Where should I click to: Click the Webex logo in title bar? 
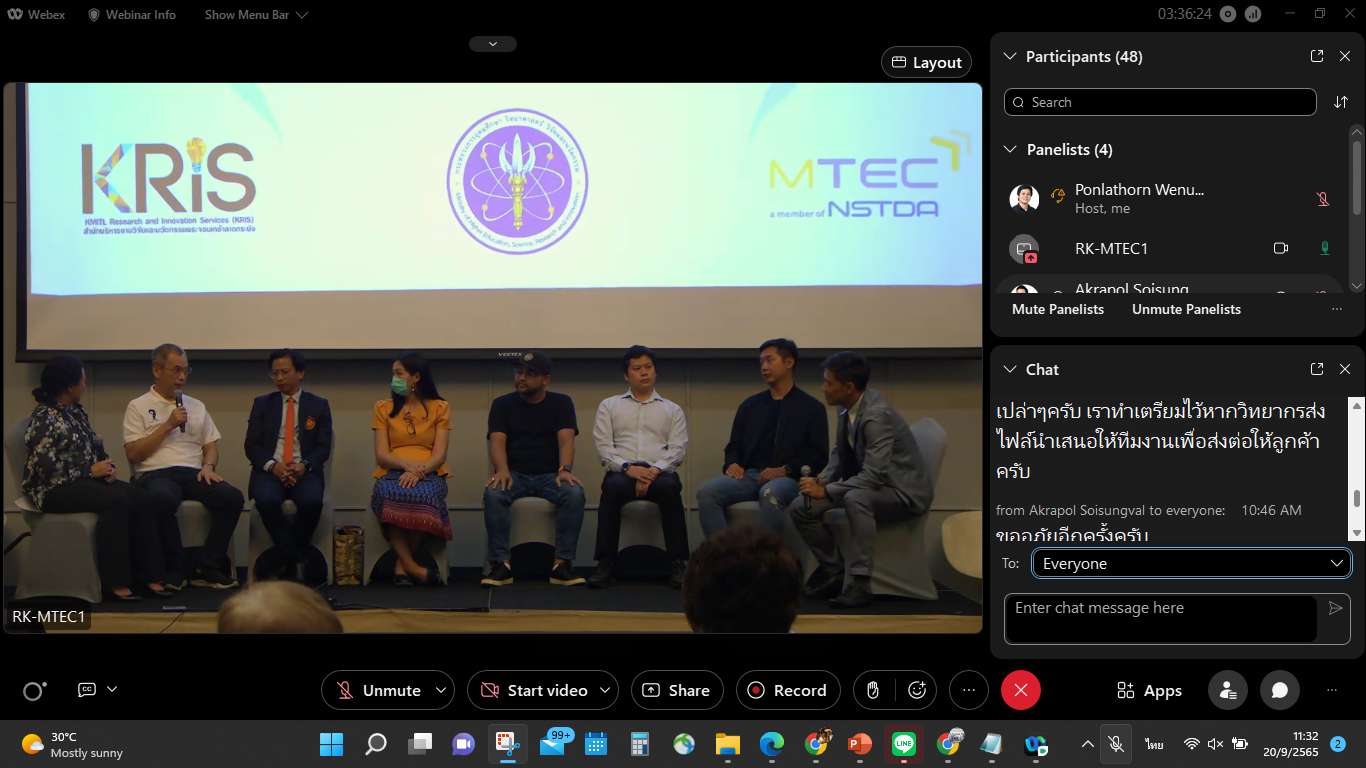[36, 15]
